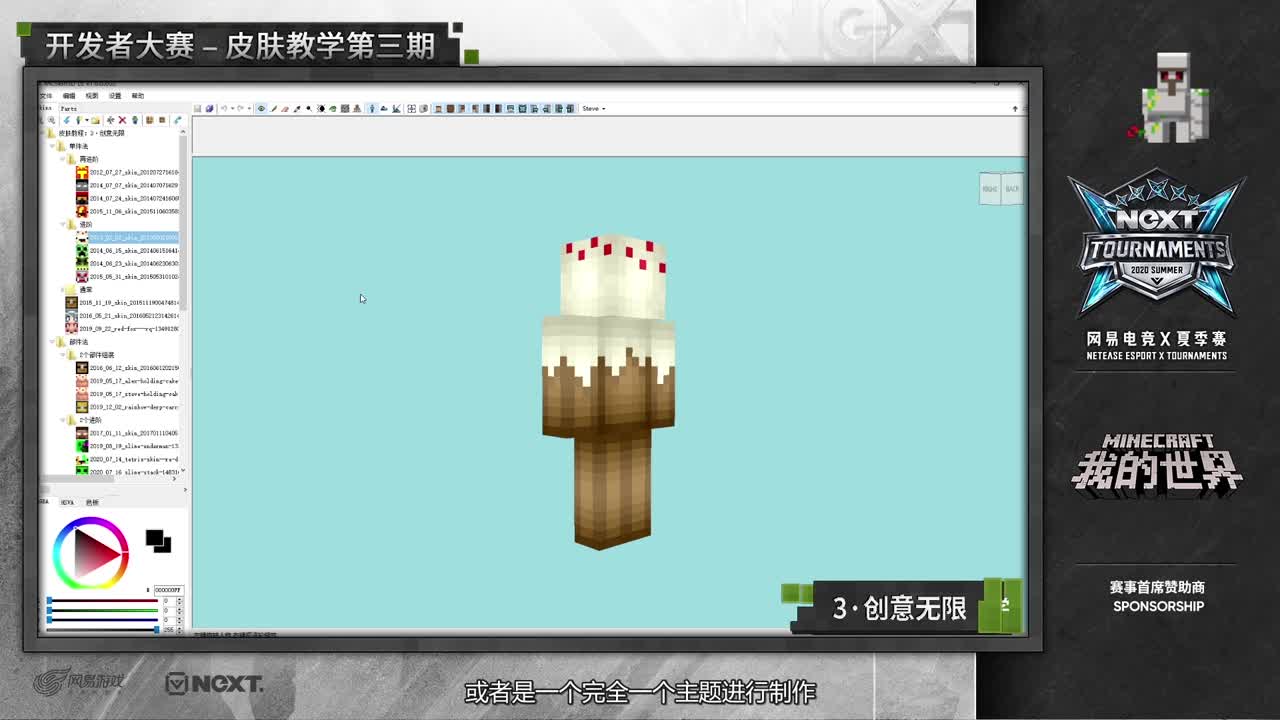This screenshot has height=720, width=1280.
Task: Open the 编辑 menu
Action: 69,96
